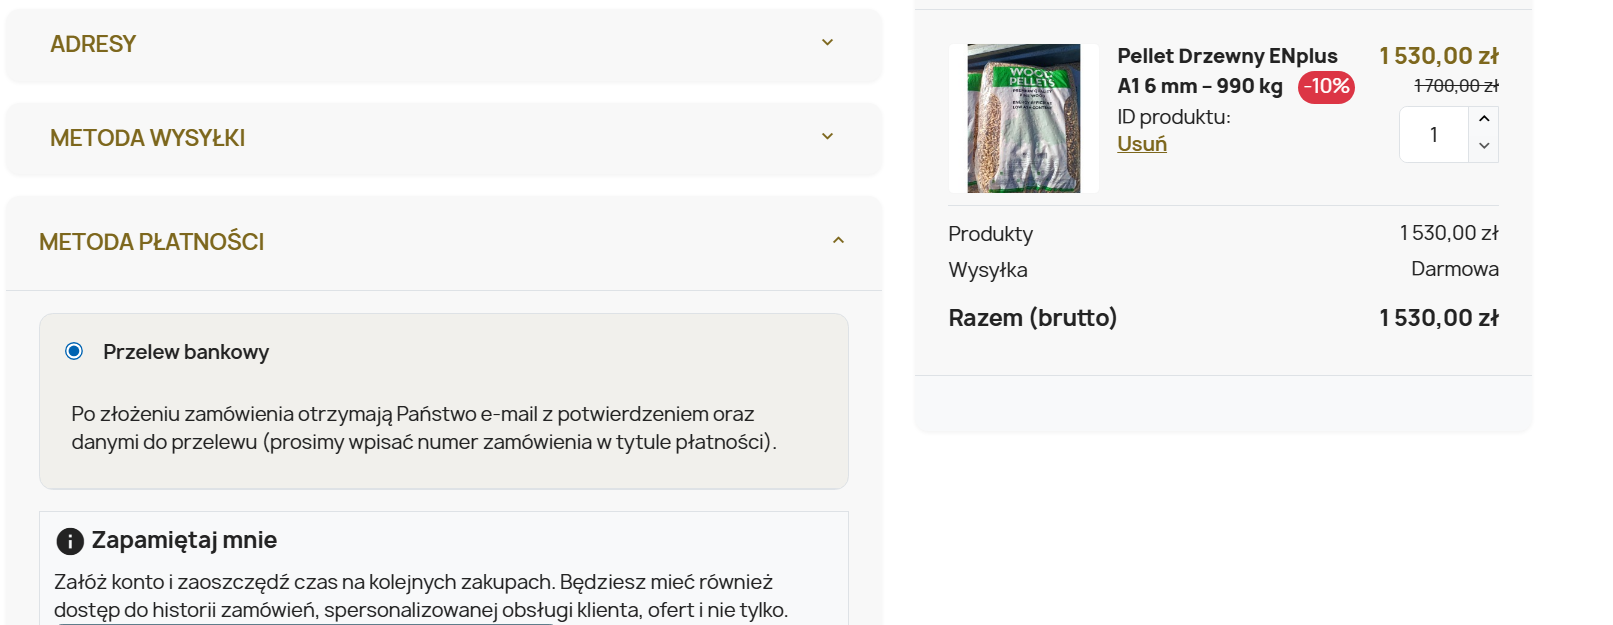Screen dimensions: 1613x625
Task: Collapse the METODA PŁATNOŚCI chevron
Action: tap(838, 241)
